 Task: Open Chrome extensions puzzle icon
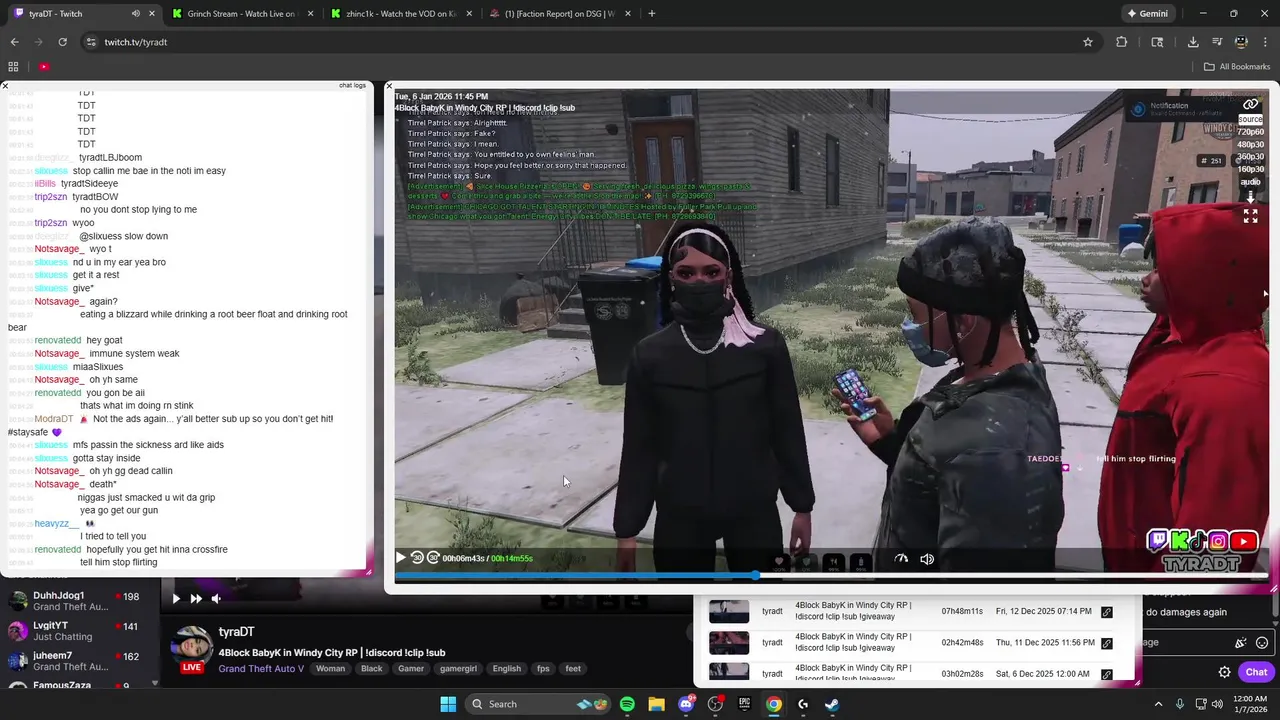1121,42
